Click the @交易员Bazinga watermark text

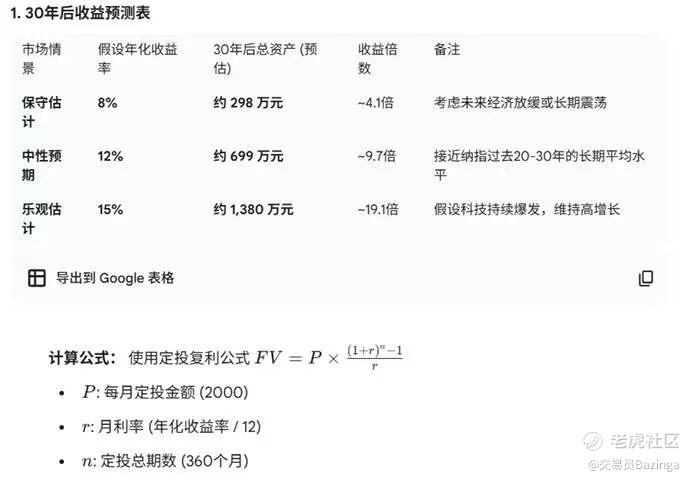click(633, 464)
